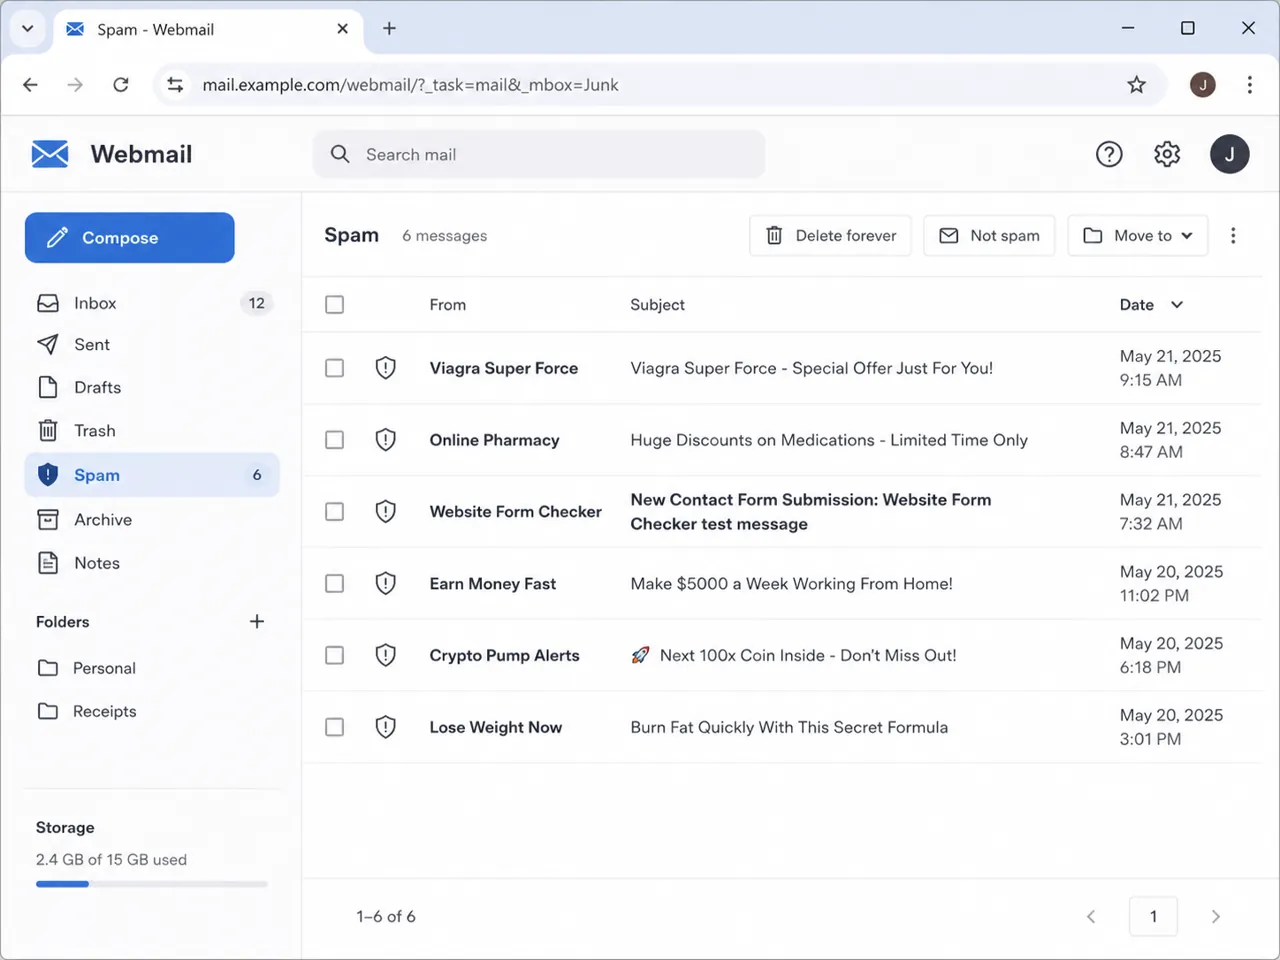
Task: Select the Earn Money Fast message checkbox
Action: point(334,583)
